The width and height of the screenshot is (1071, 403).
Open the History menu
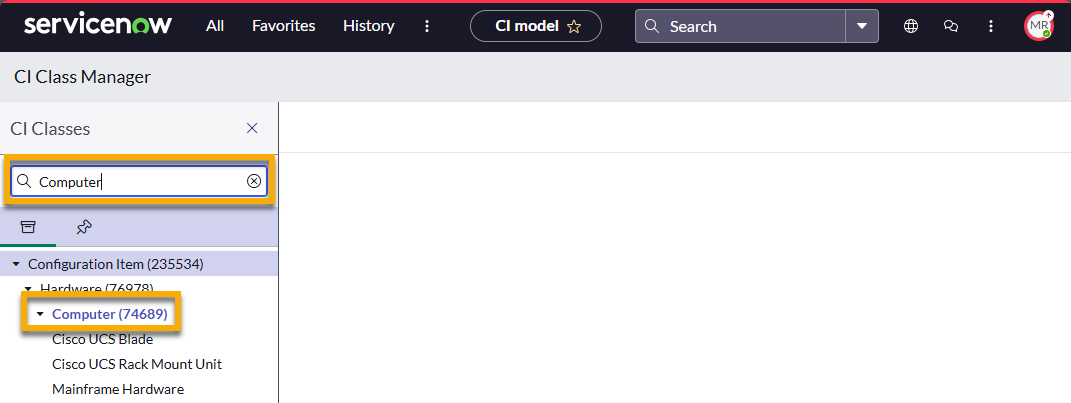(369, 26)
